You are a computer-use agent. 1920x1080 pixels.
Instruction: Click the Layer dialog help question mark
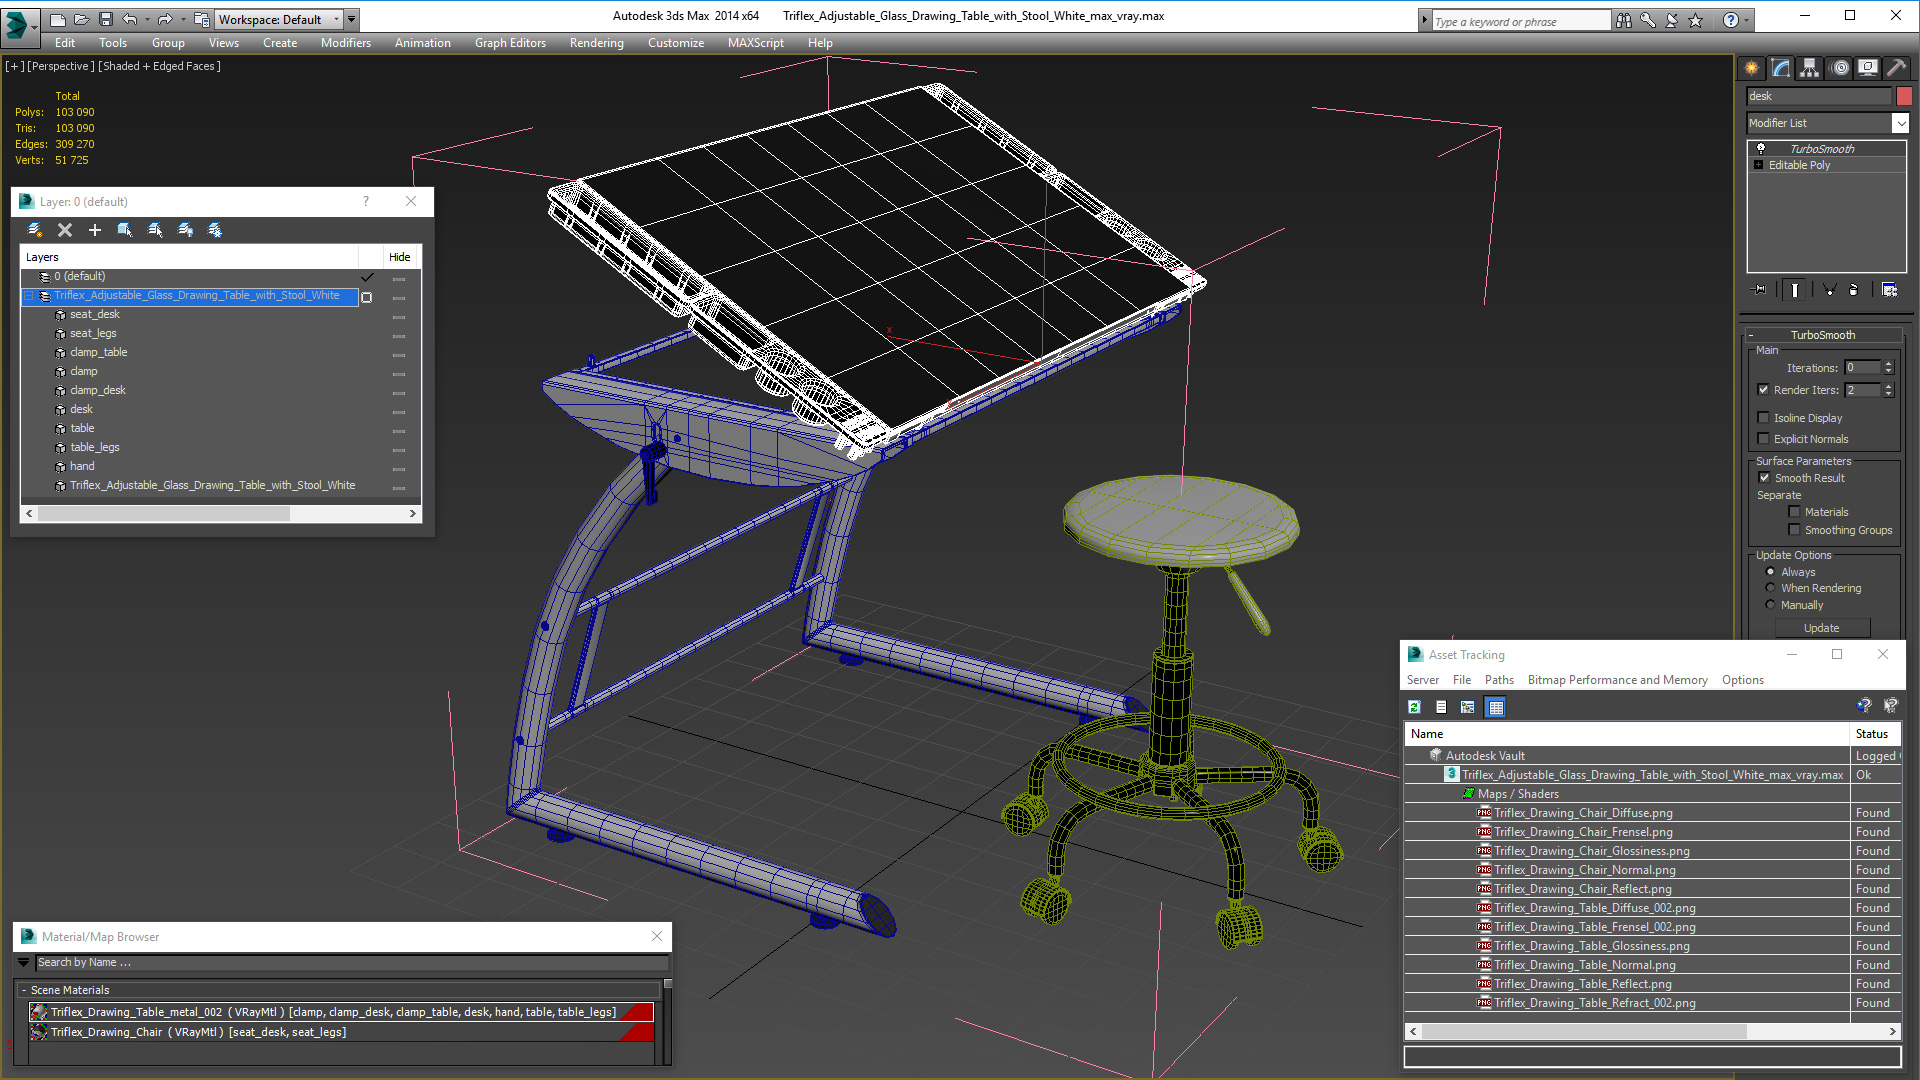coord(366,201)
